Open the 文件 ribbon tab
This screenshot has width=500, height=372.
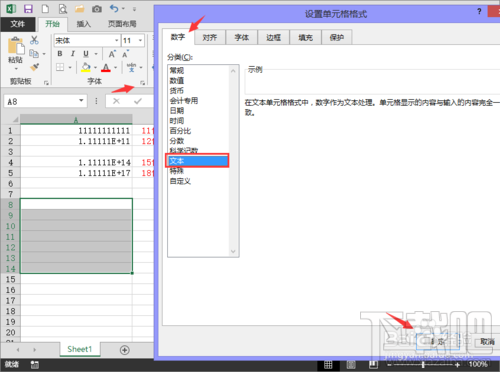coord(18,24)
